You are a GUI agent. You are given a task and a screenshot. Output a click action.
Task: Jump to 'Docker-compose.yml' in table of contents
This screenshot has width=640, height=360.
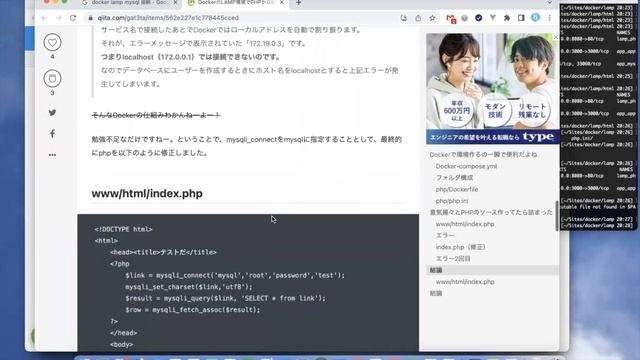pos(466,166)
